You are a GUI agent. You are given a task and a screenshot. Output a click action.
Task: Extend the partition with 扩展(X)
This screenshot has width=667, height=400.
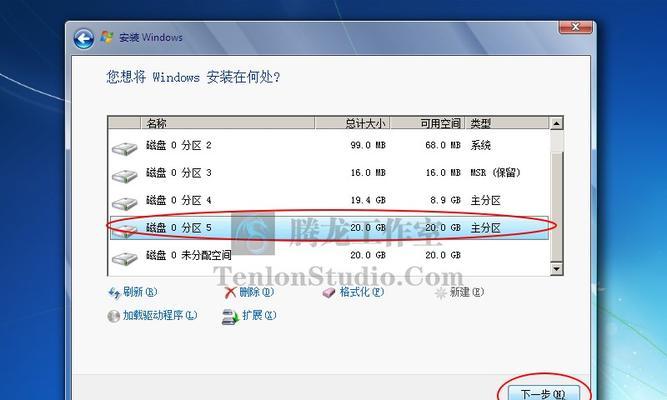click(259, 315)
